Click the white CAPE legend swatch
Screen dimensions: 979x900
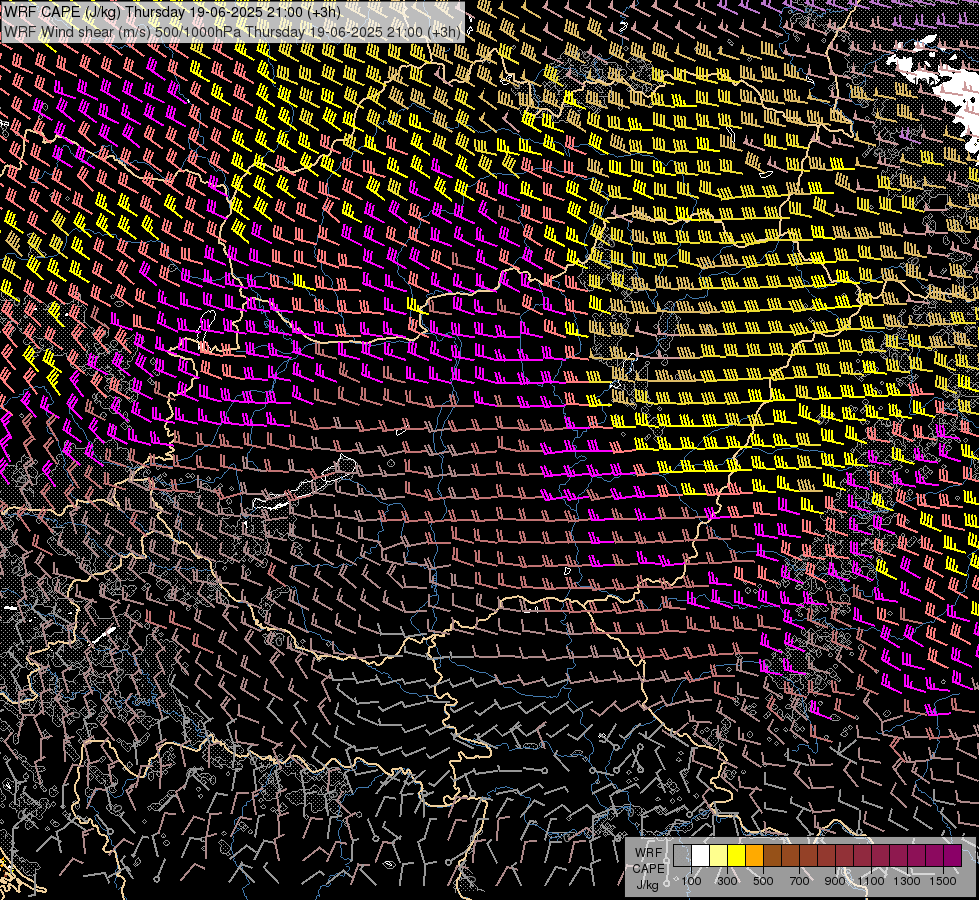[701, 855]
